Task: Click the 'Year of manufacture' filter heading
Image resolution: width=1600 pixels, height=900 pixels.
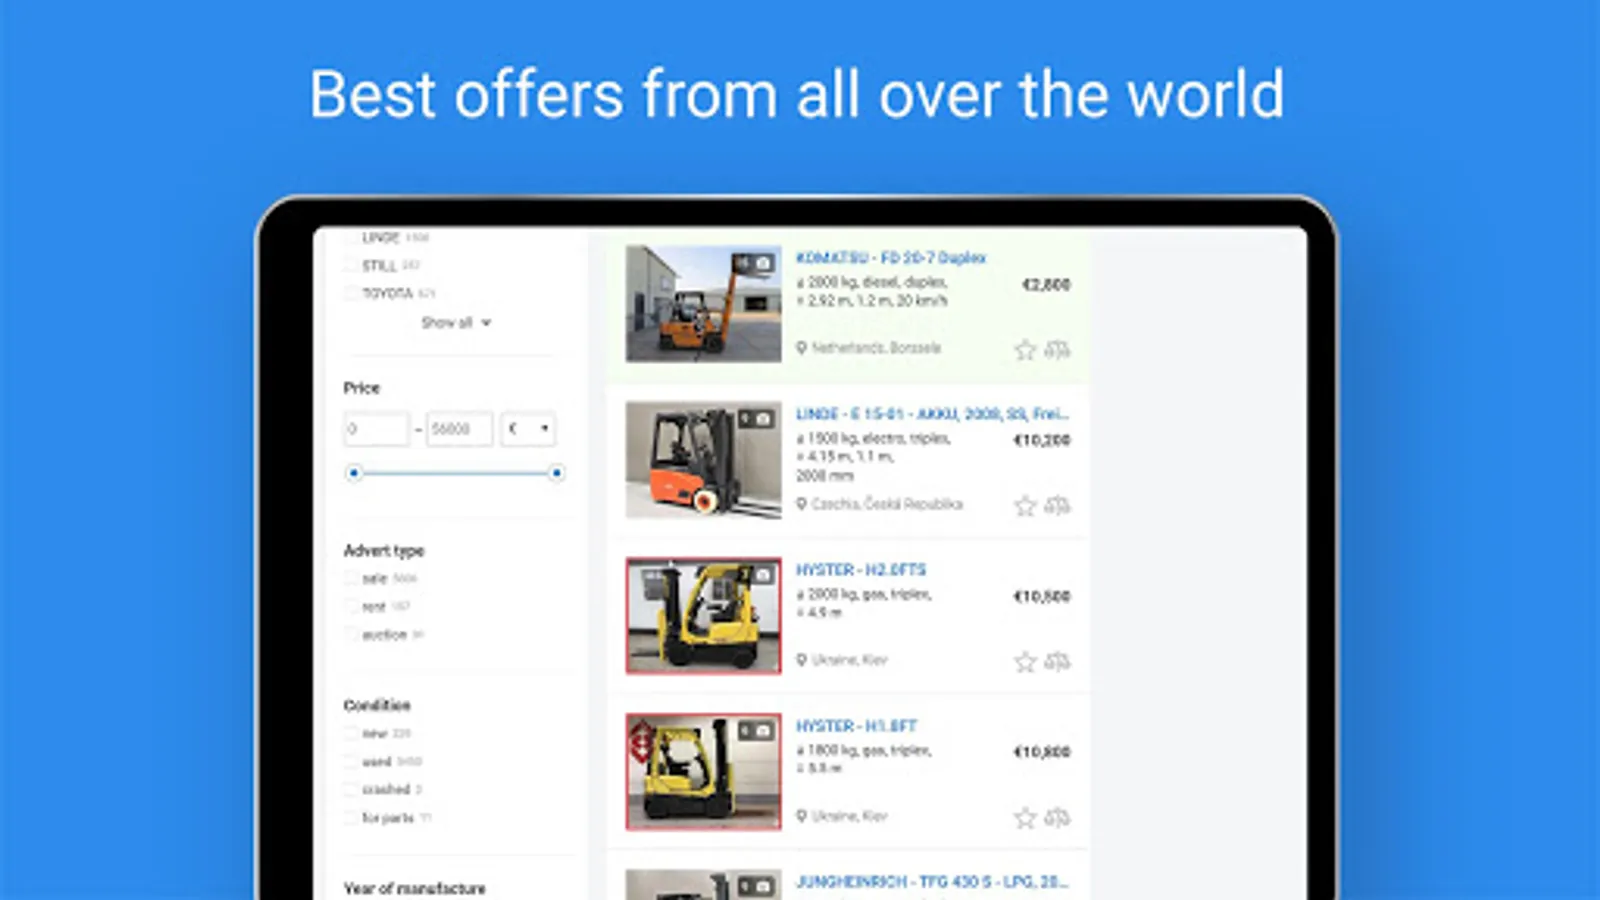Action: click(x=415, y=888)
